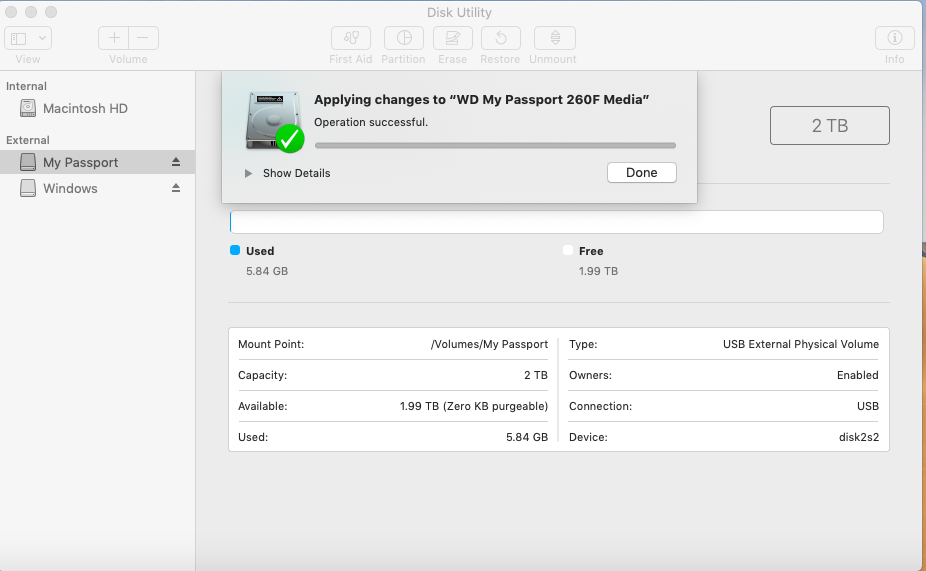Viewport: 926px width, 571px height.
Task: Select the Erase tool
Action: 453,38
